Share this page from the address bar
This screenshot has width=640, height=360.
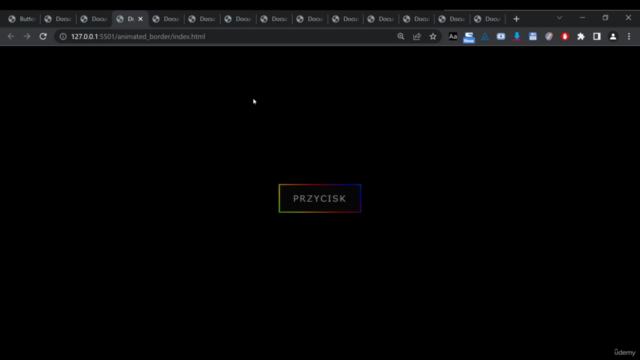click(417, 36)
